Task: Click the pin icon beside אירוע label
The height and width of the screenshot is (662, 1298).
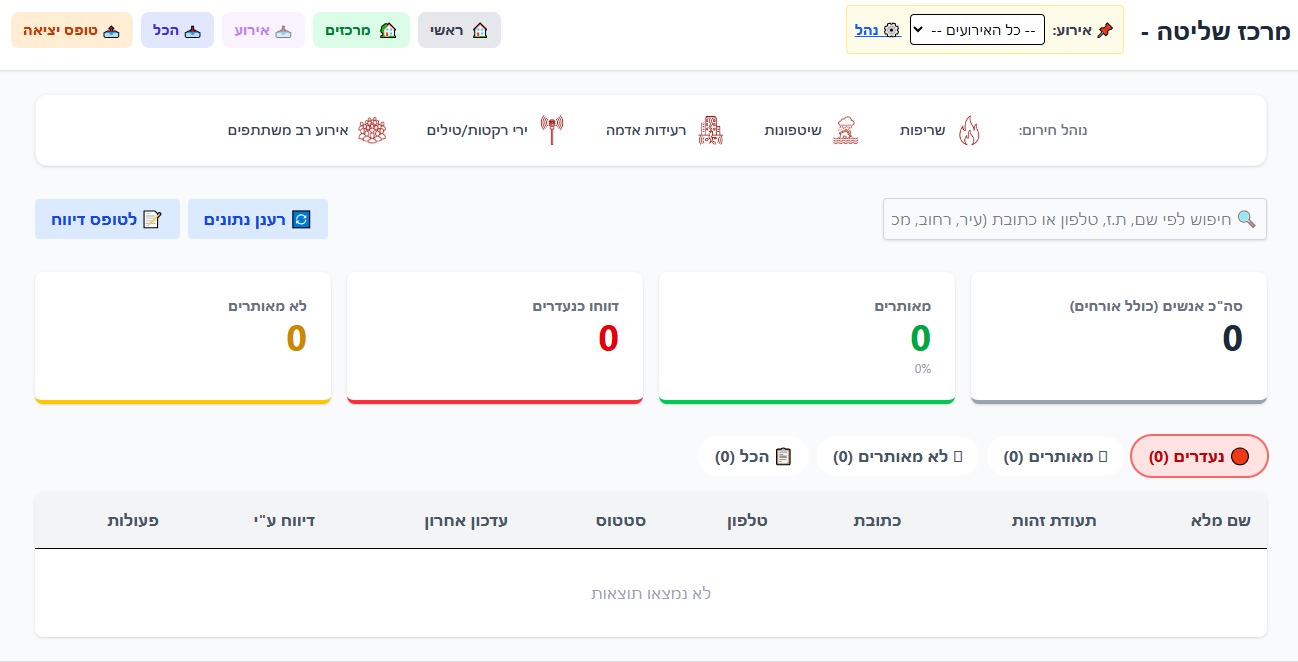Action: coord(1104,30)
